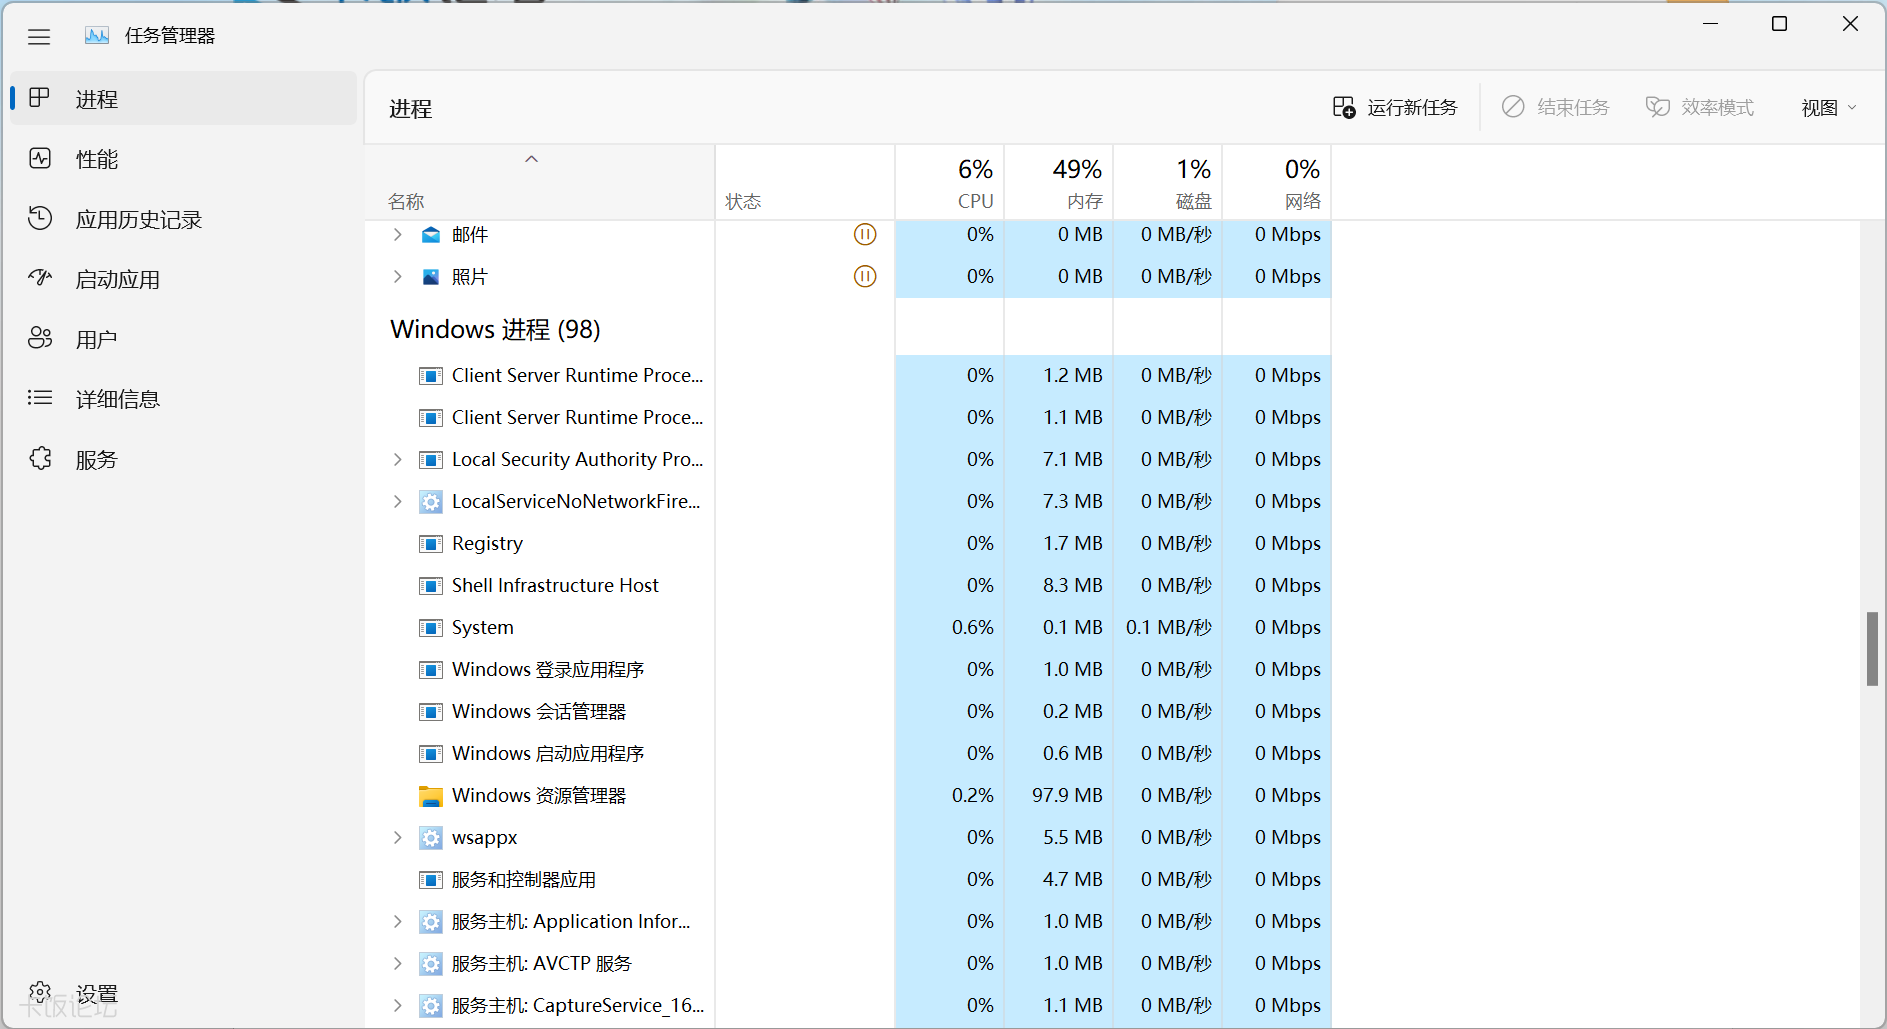Click Windows 资源管理器 folder icon
Screen dimensions: 1887x1029
431,796
